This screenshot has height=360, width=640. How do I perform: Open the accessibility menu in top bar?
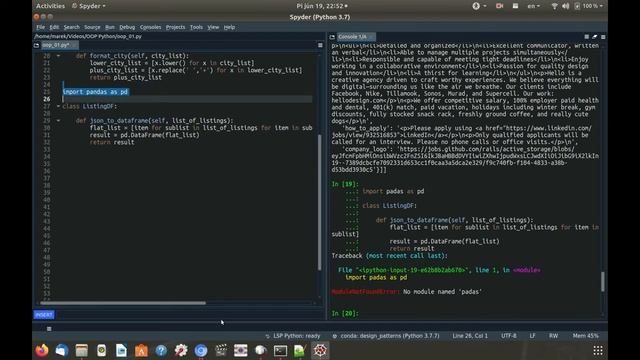(x=479, y=6)
